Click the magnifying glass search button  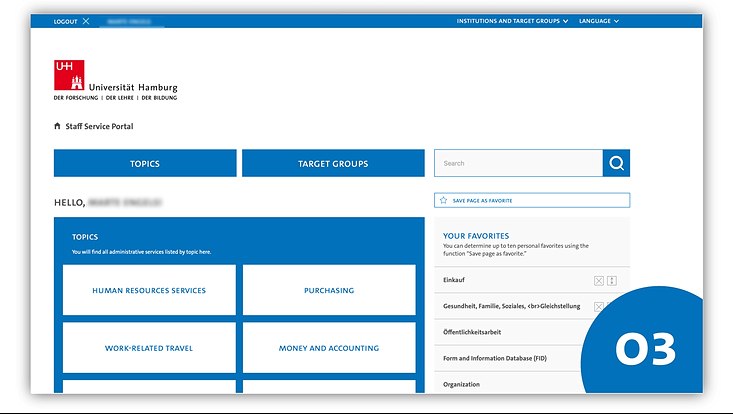(616, 163)
